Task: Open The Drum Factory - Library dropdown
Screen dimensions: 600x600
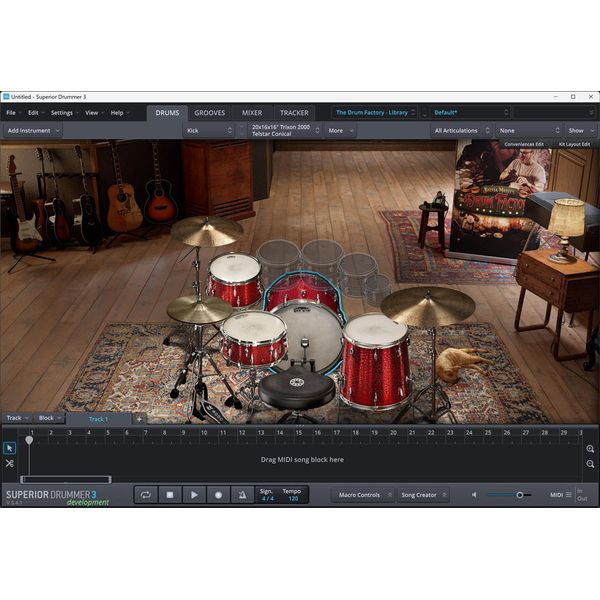Action: [x=374, y=112]
